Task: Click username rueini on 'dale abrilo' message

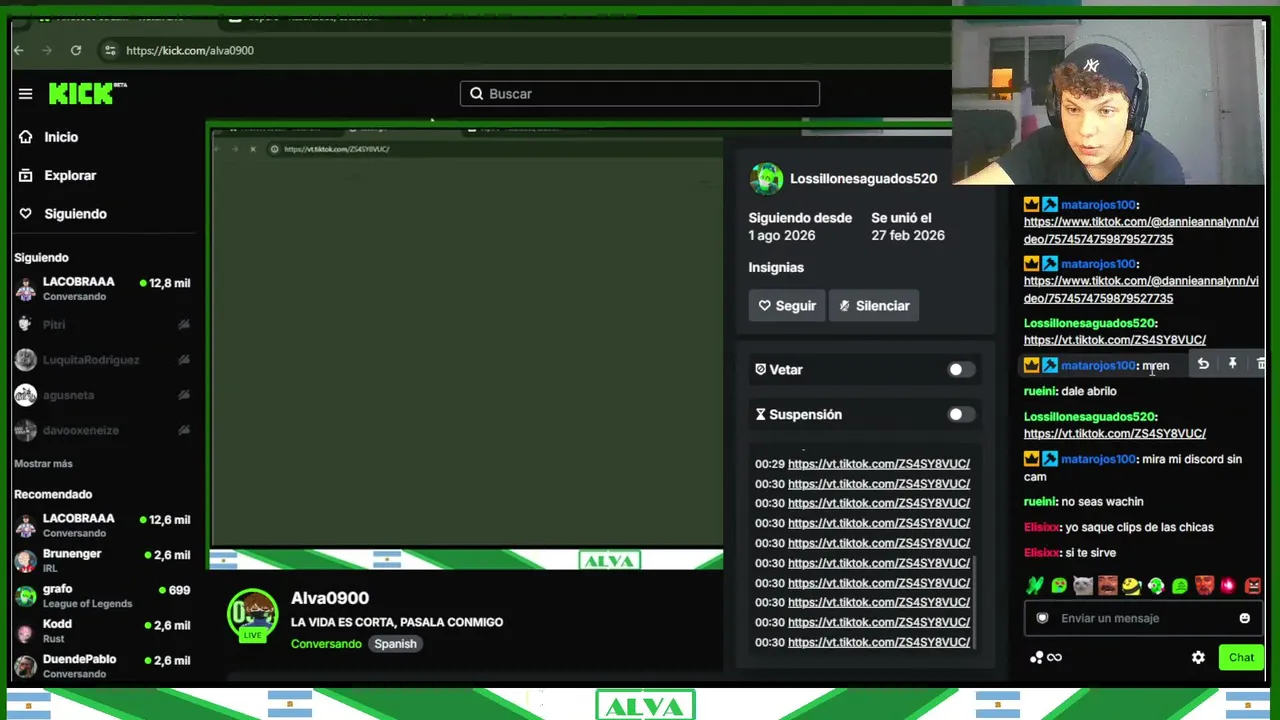Action: [1040, 391]
